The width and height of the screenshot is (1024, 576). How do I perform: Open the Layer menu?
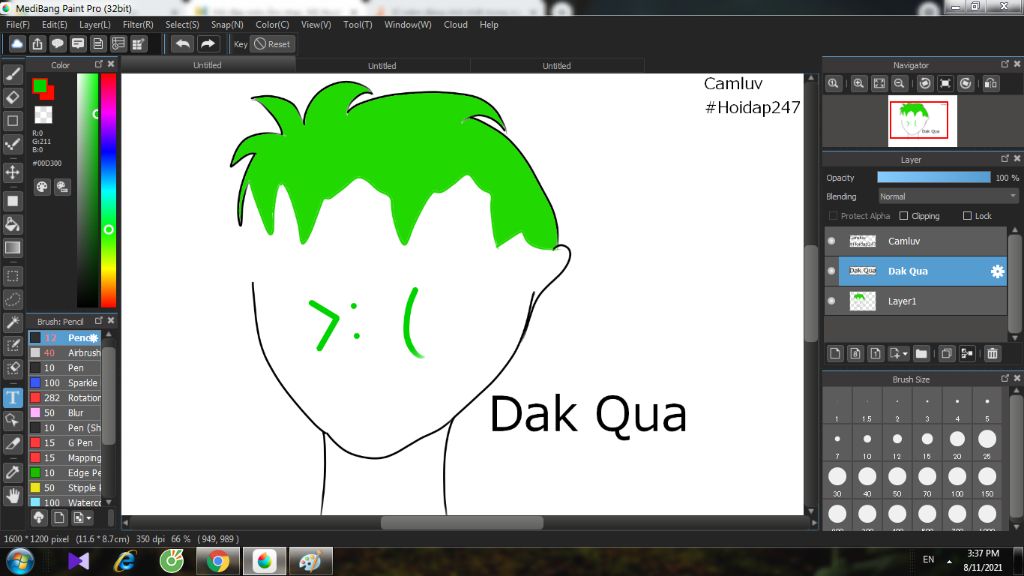click(95, 25)
